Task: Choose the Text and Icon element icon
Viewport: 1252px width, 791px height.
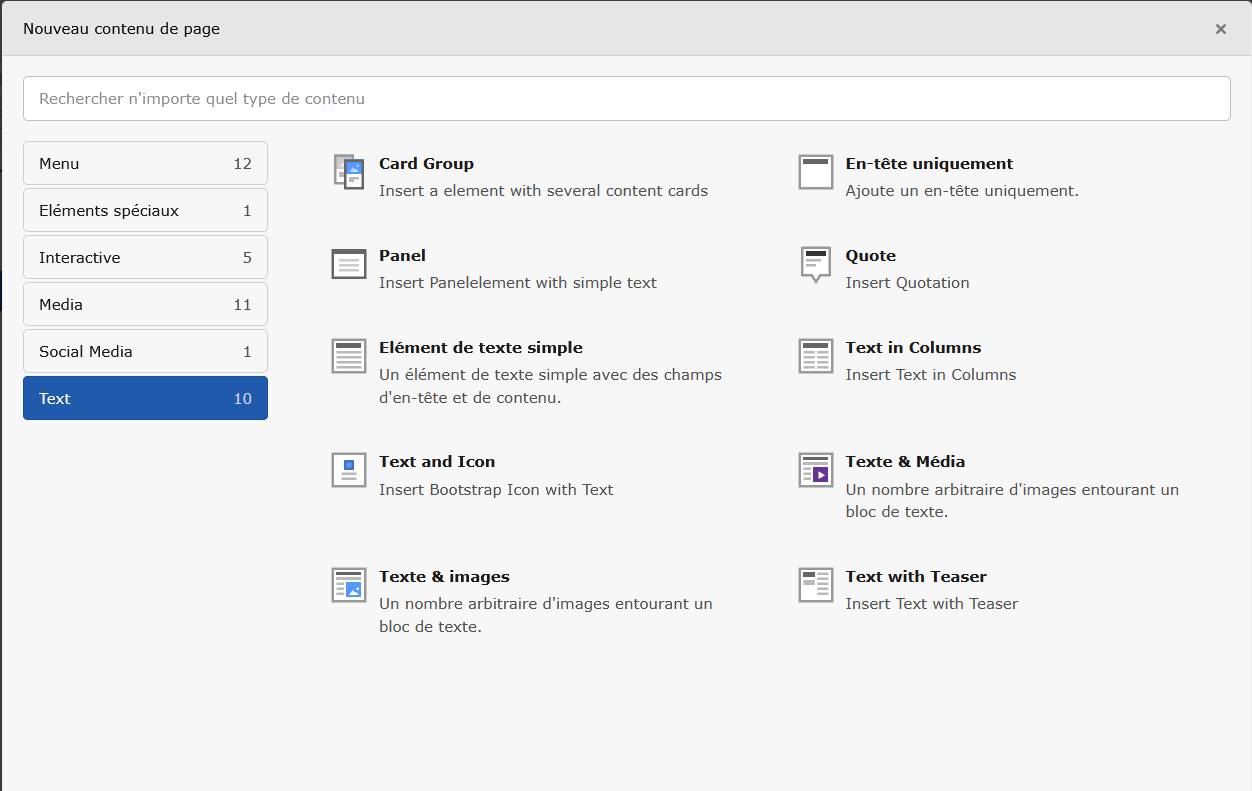Action: [348, 470]
